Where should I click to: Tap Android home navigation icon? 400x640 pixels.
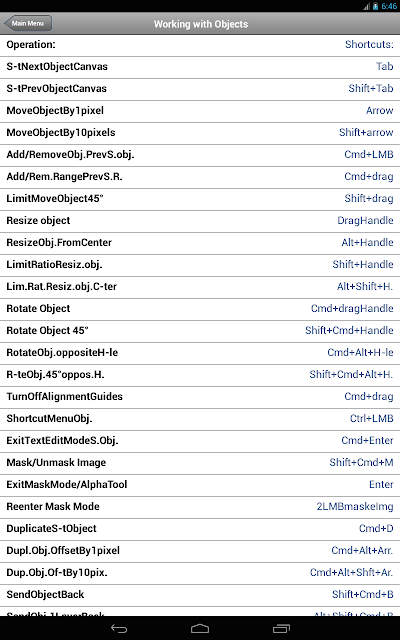[200, 629]
